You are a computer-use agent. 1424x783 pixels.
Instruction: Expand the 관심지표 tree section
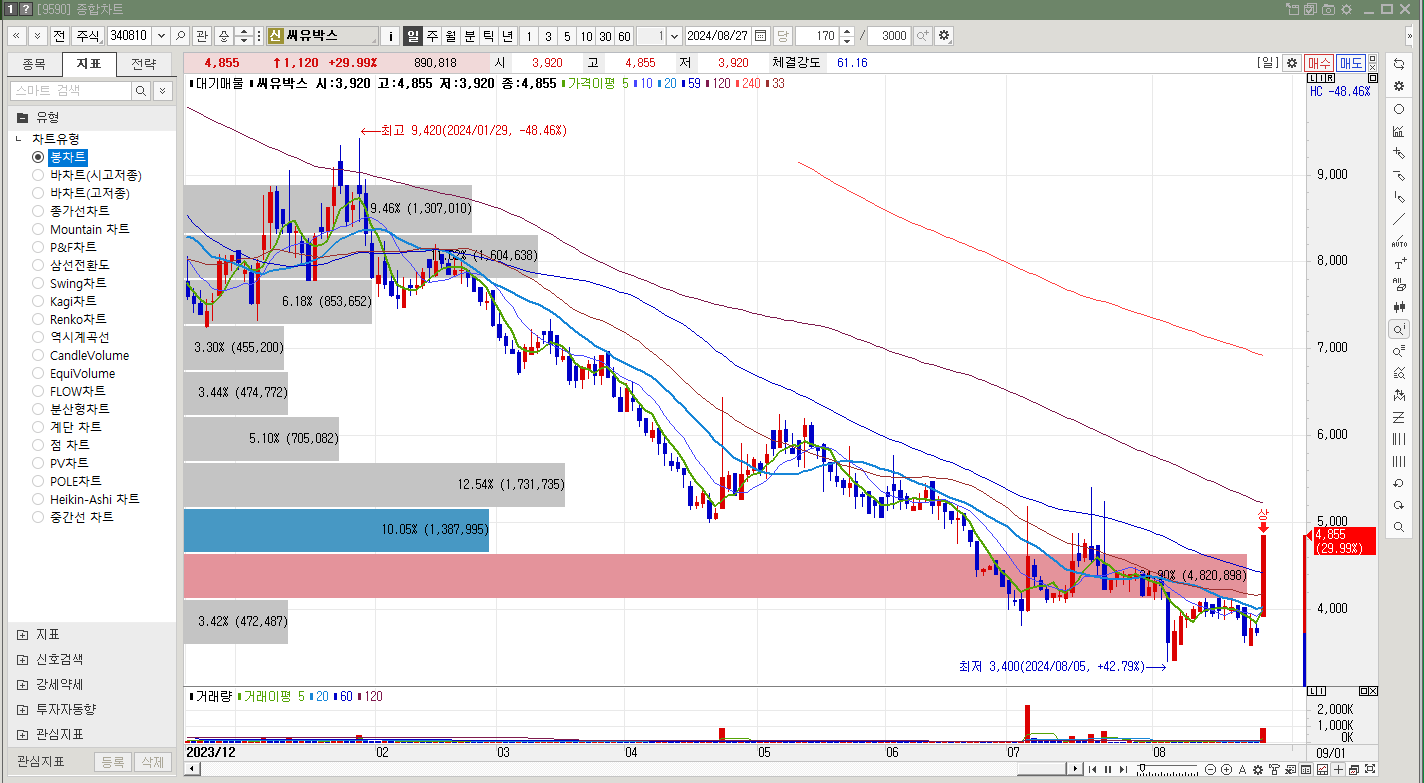click(22, 735)
